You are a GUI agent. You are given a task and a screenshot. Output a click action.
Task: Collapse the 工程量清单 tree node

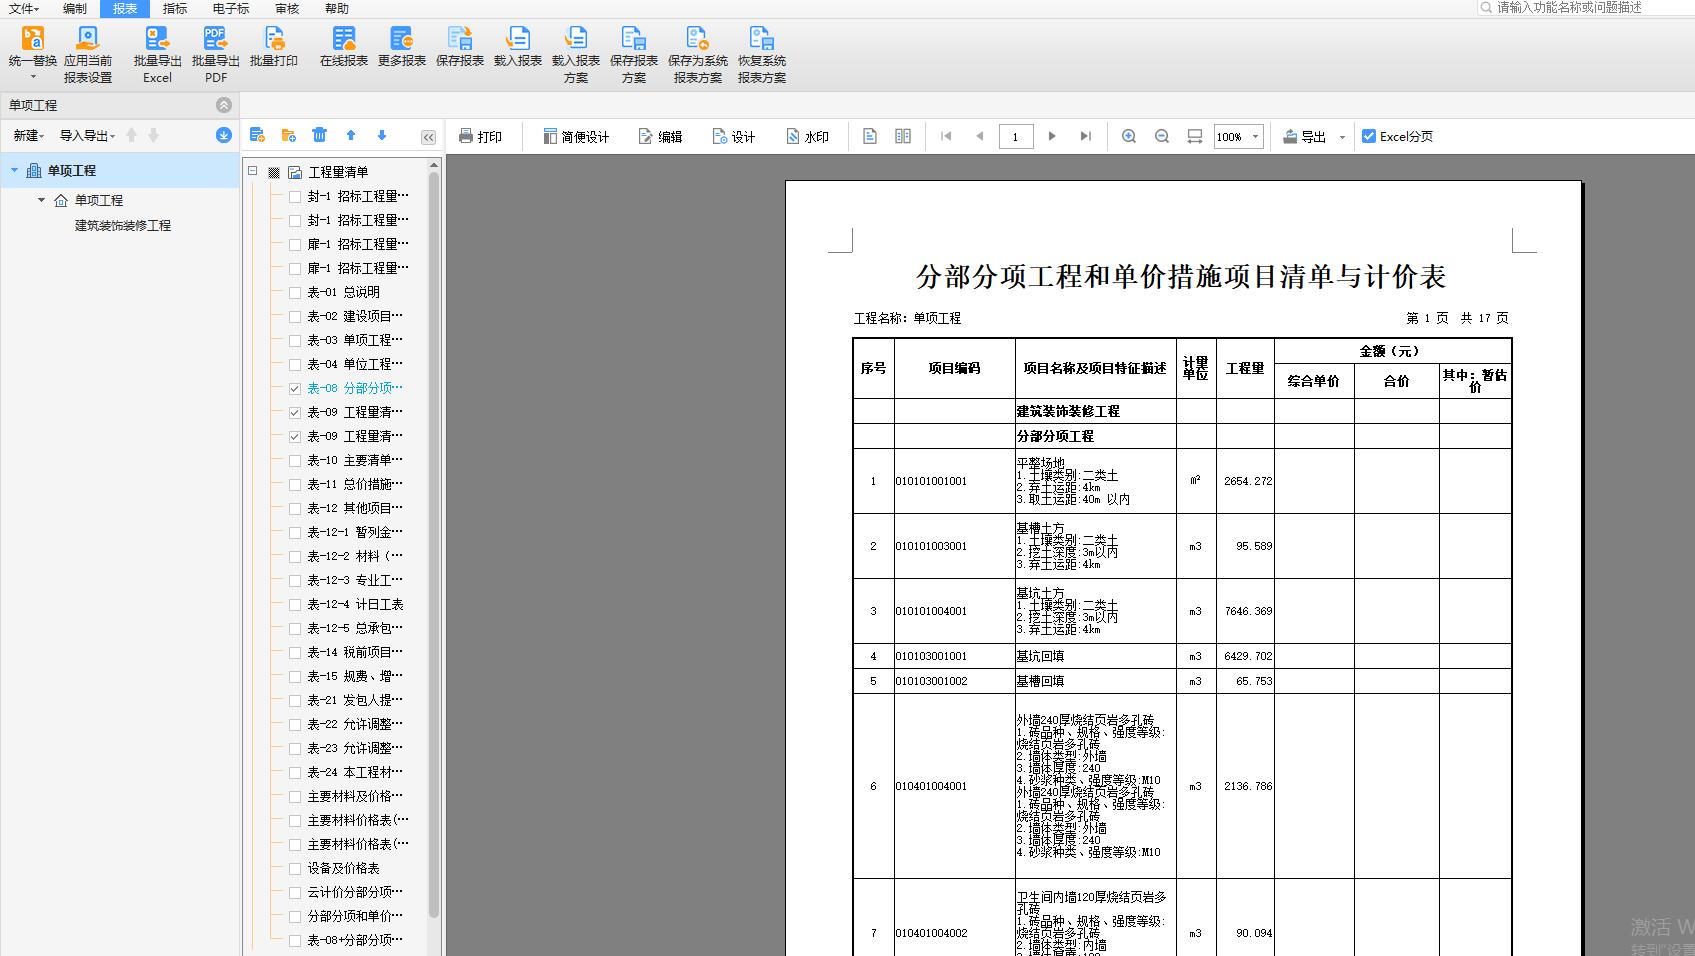coord(253,171)
